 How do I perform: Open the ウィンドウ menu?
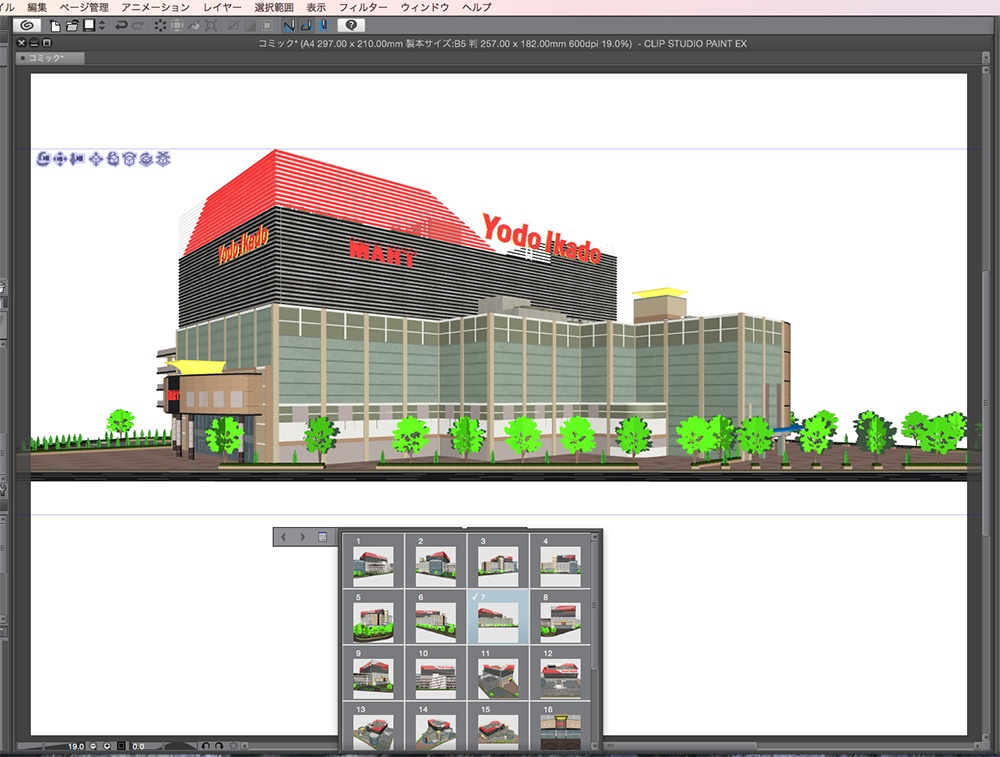coord(424,7)
